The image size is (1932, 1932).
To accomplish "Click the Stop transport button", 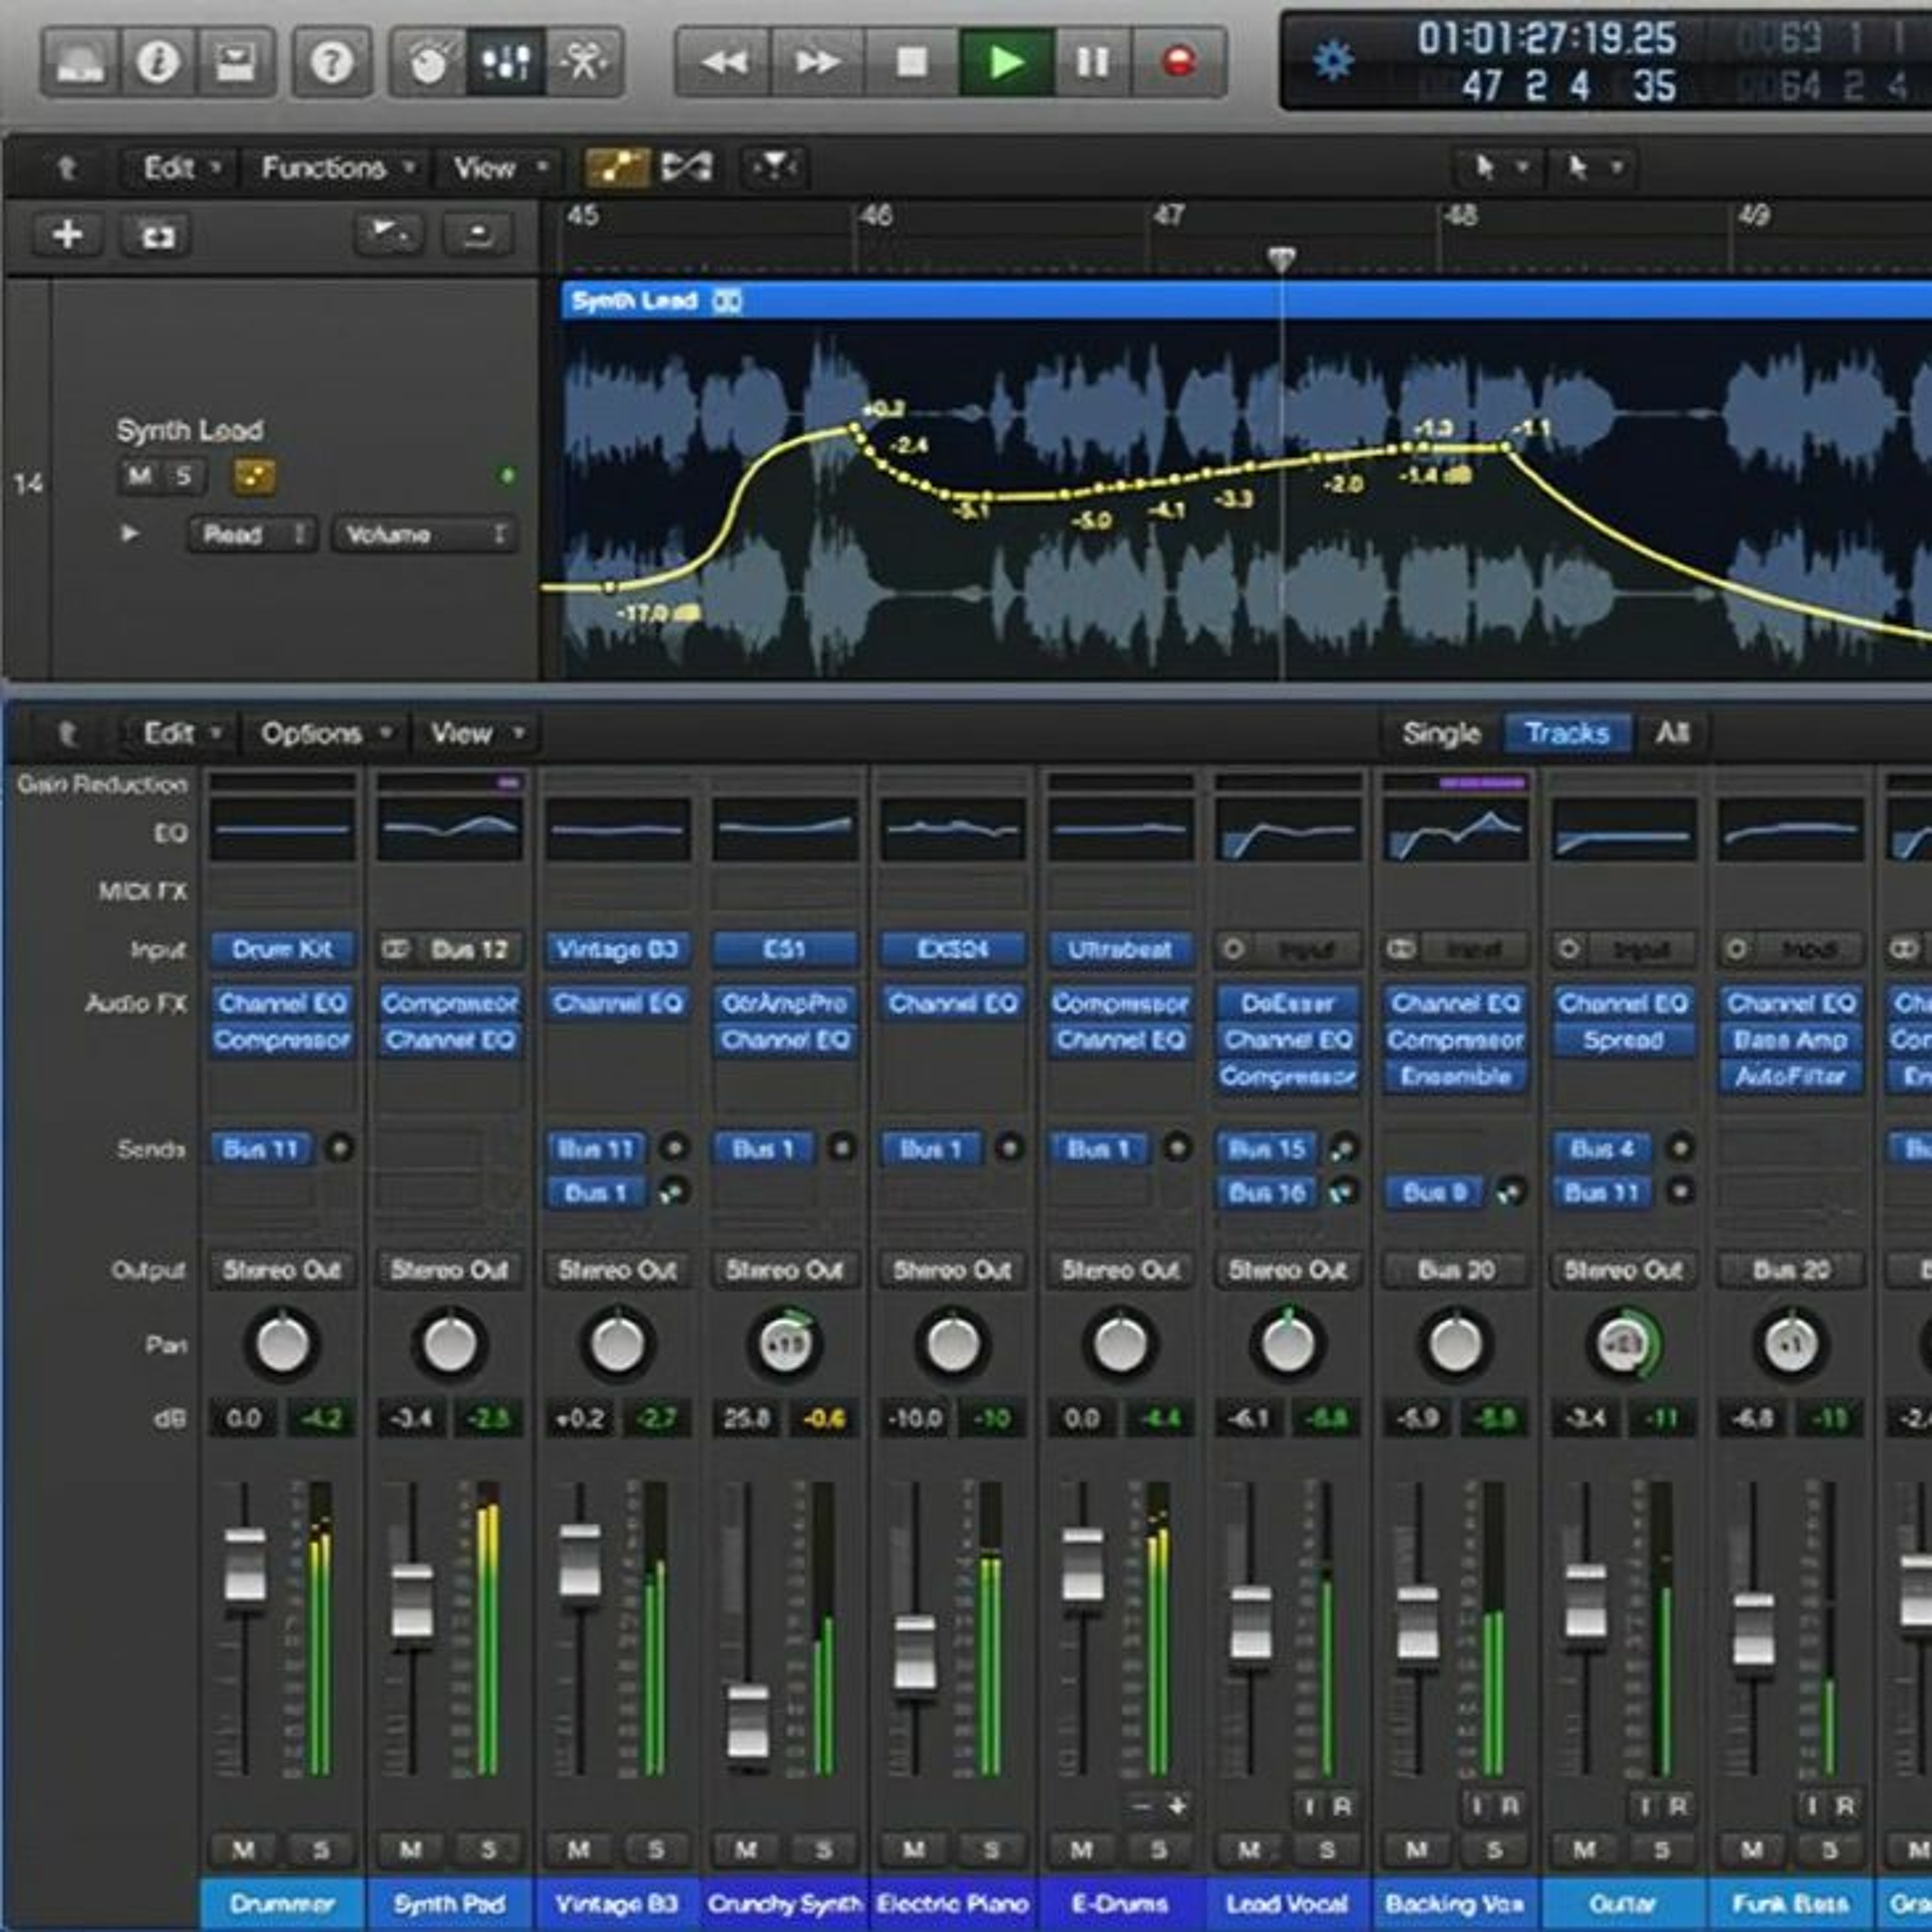I will tap(911, 62).
